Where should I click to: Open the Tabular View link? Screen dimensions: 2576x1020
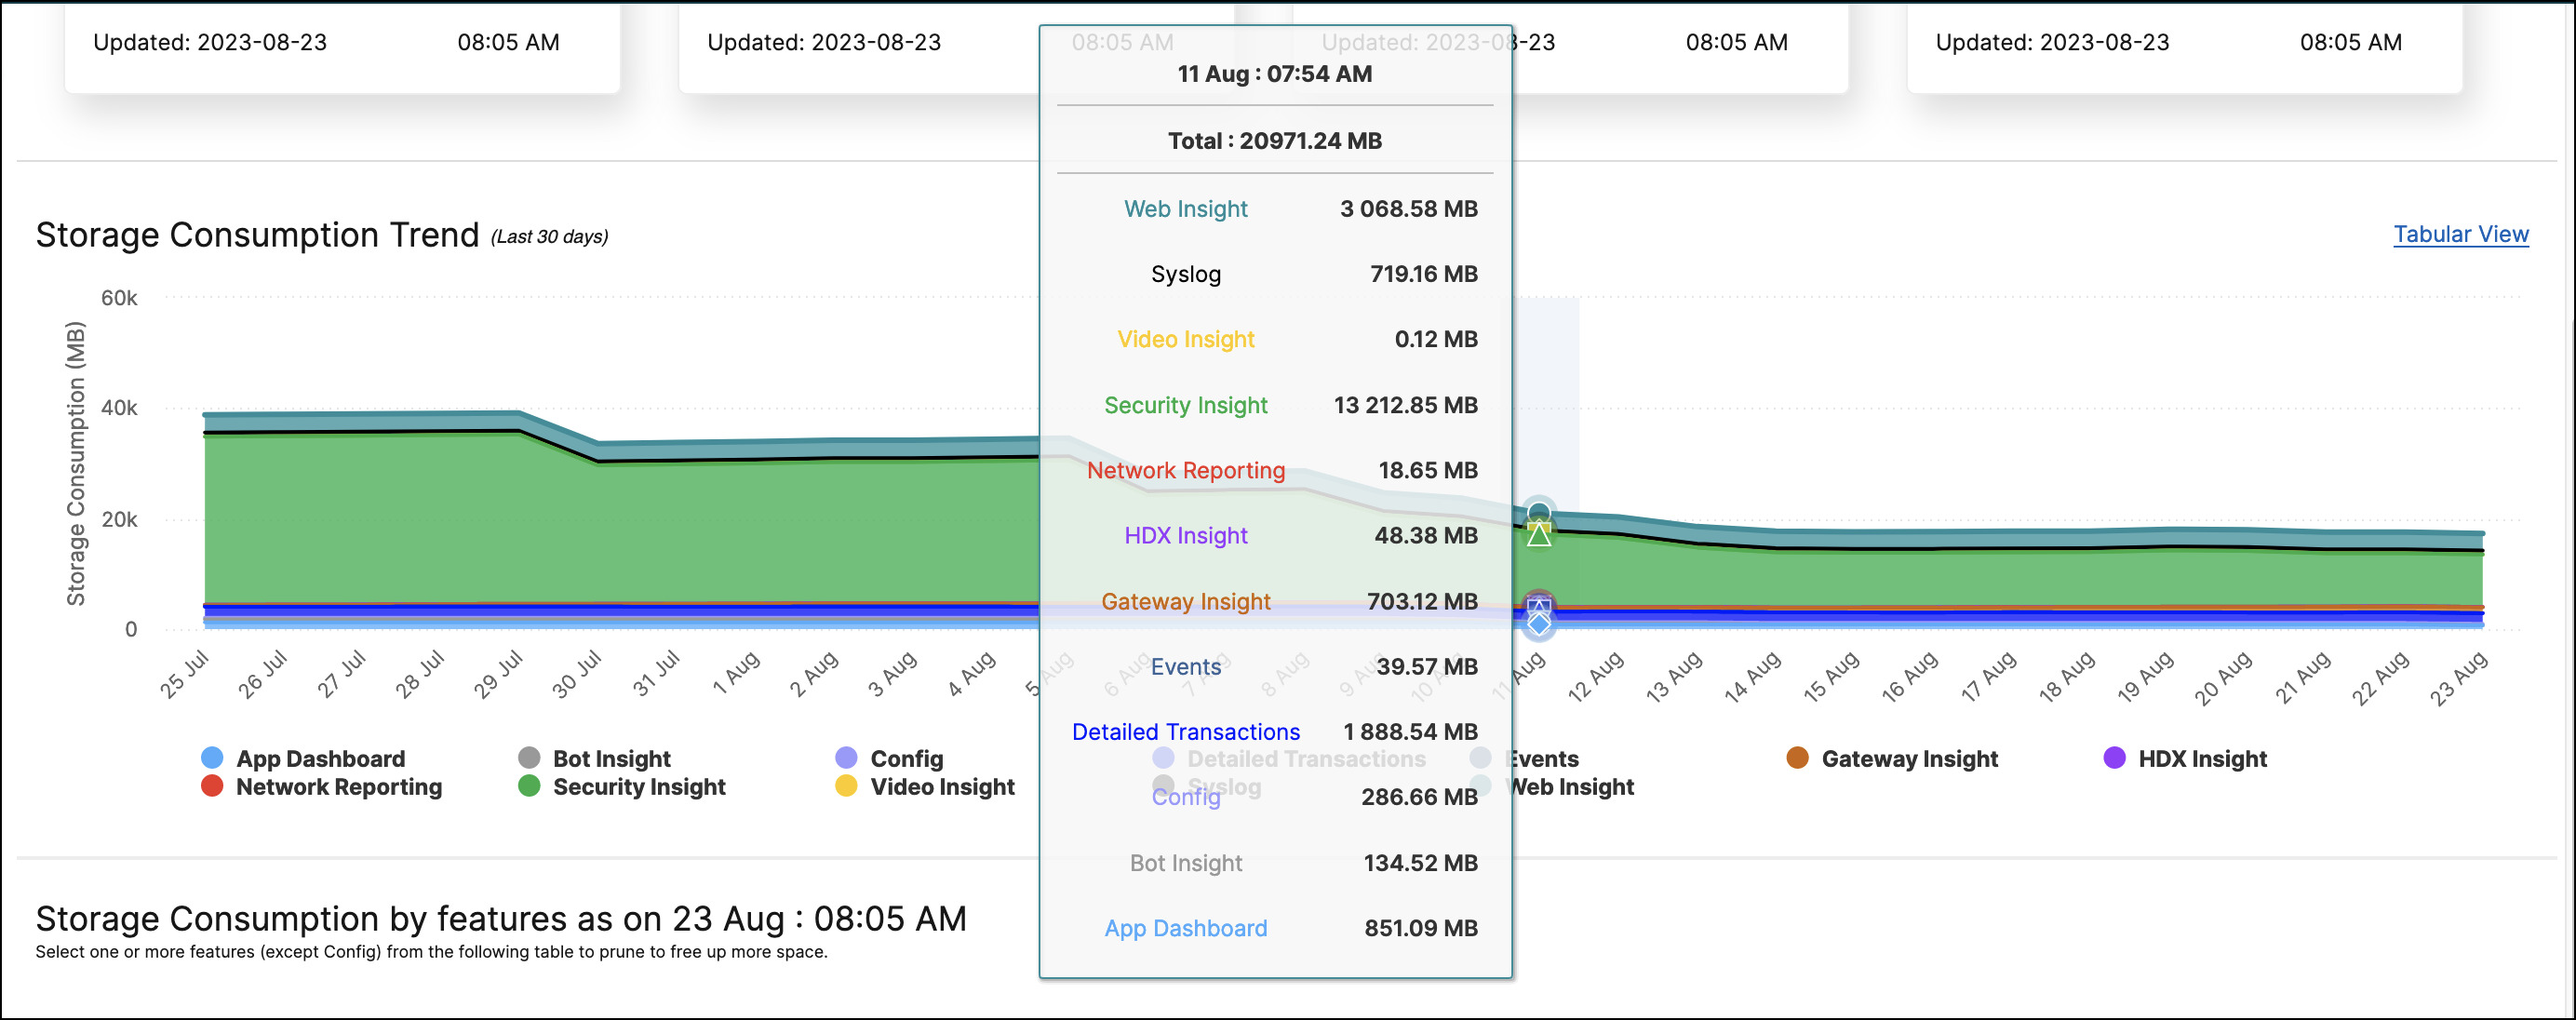(2460, 234)
